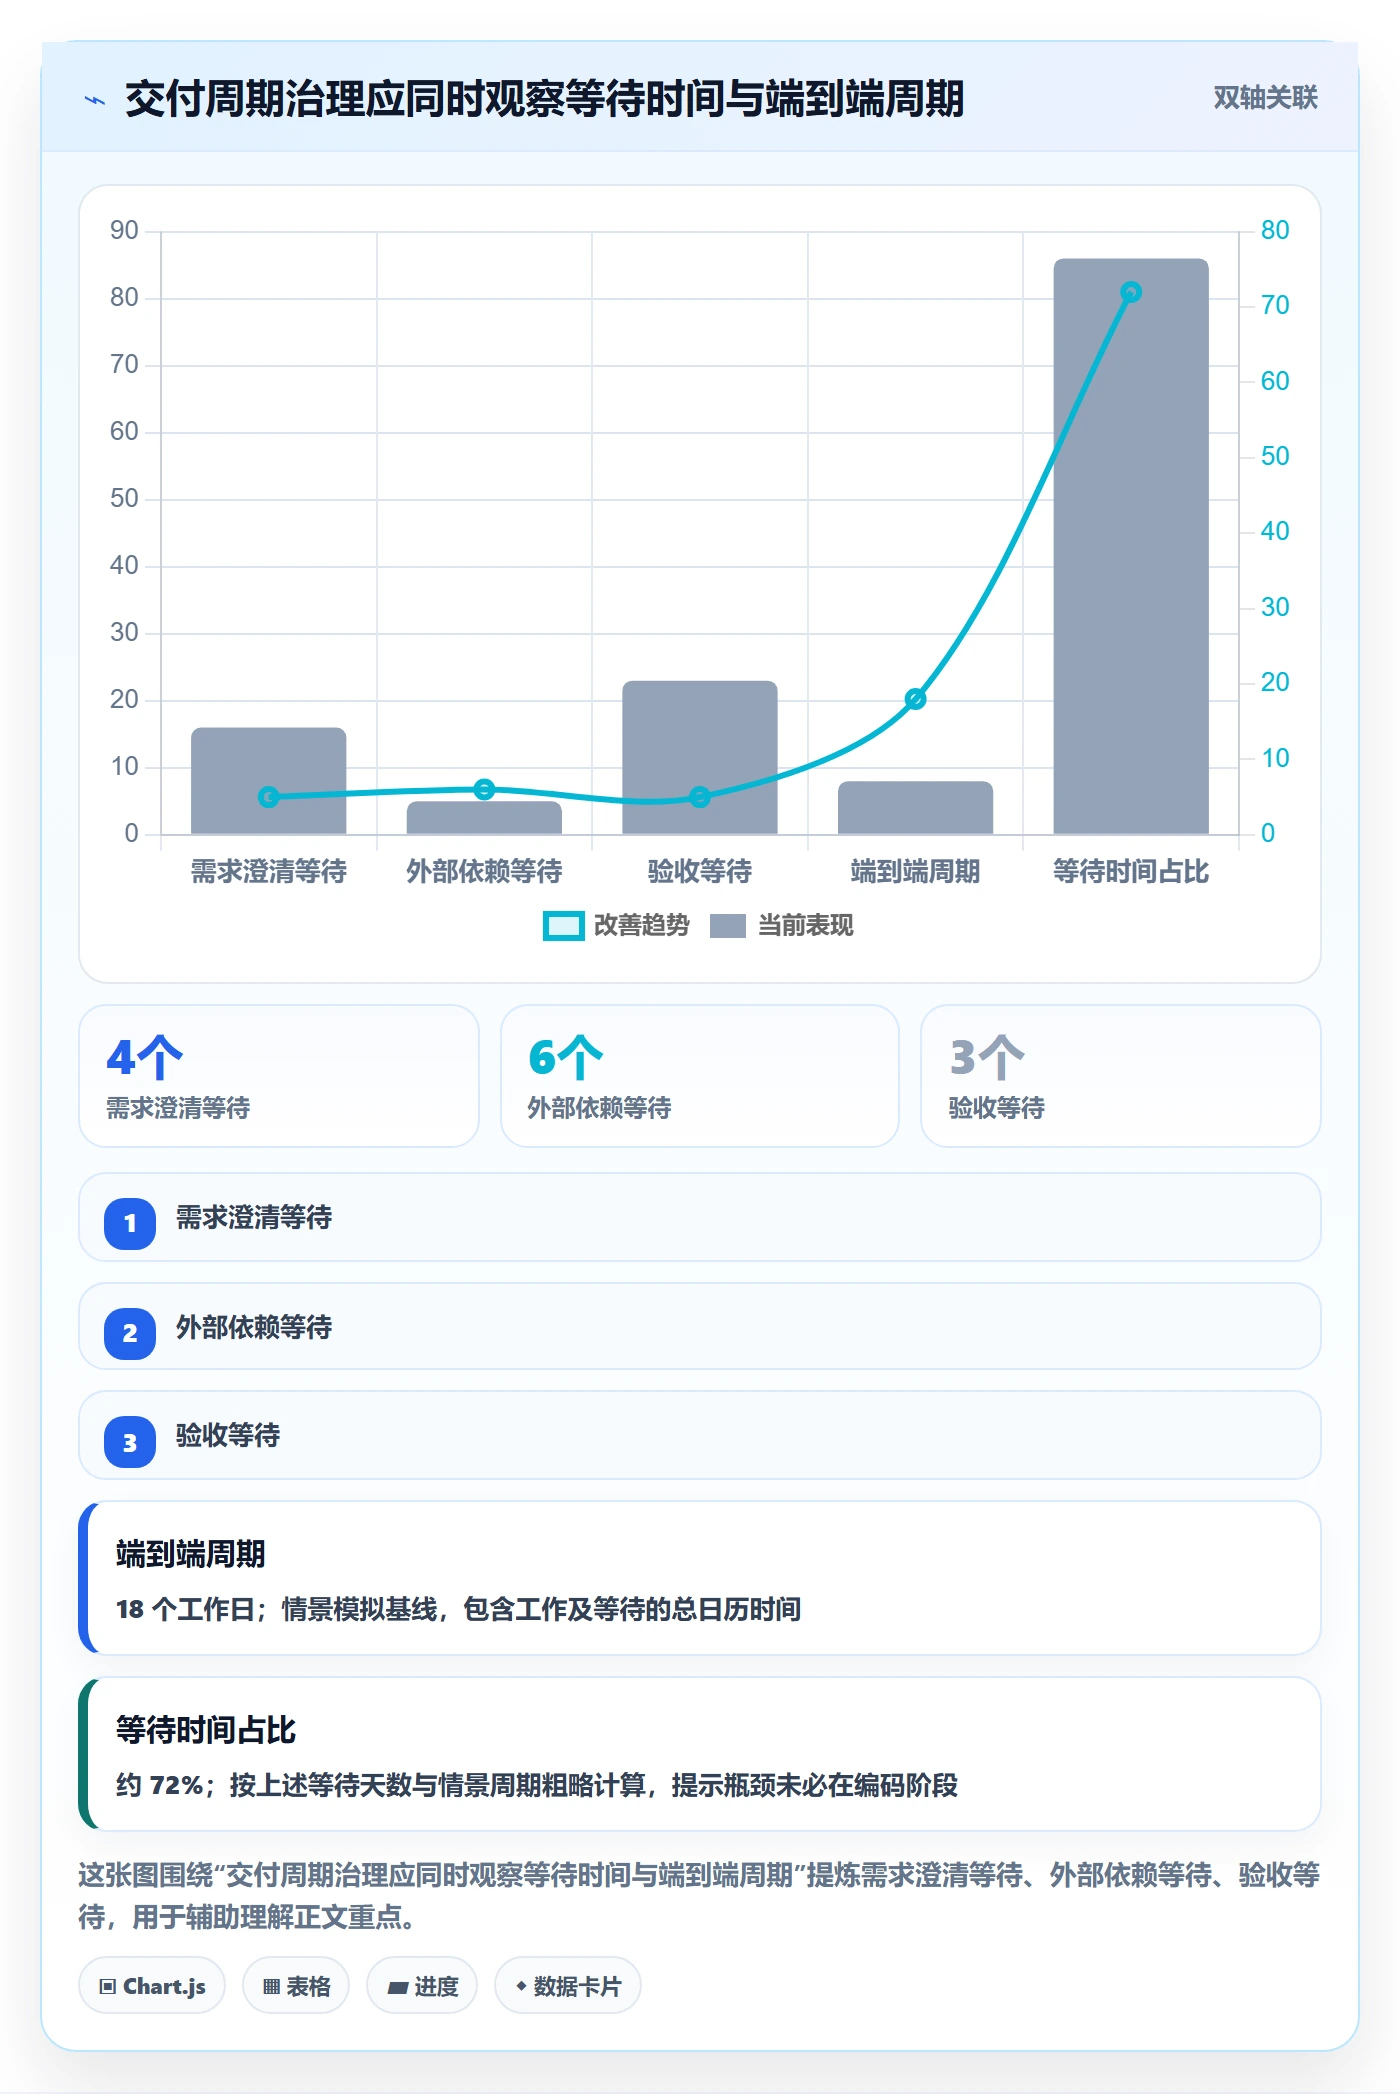1400x2094 pixels.
Task: Click the x-axis label 外部依赖等待
Action: pyautogui.click(x=484, y=872)
